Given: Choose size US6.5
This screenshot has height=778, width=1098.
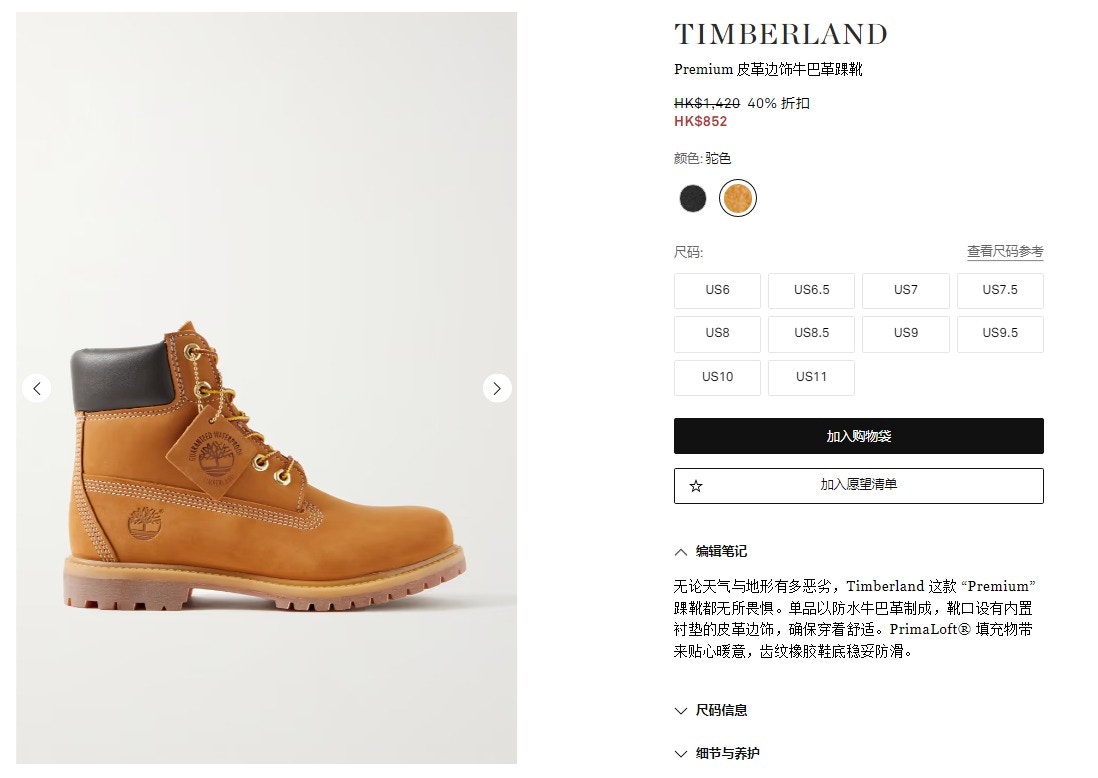Looking at the screenshot, I should coord(811,291).
